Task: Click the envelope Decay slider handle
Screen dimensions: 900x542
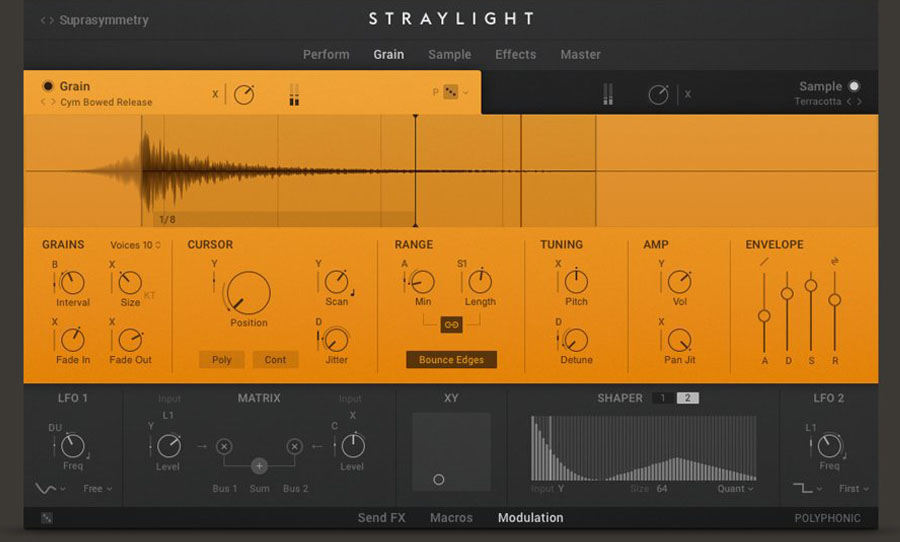Action: coord(788,293)
